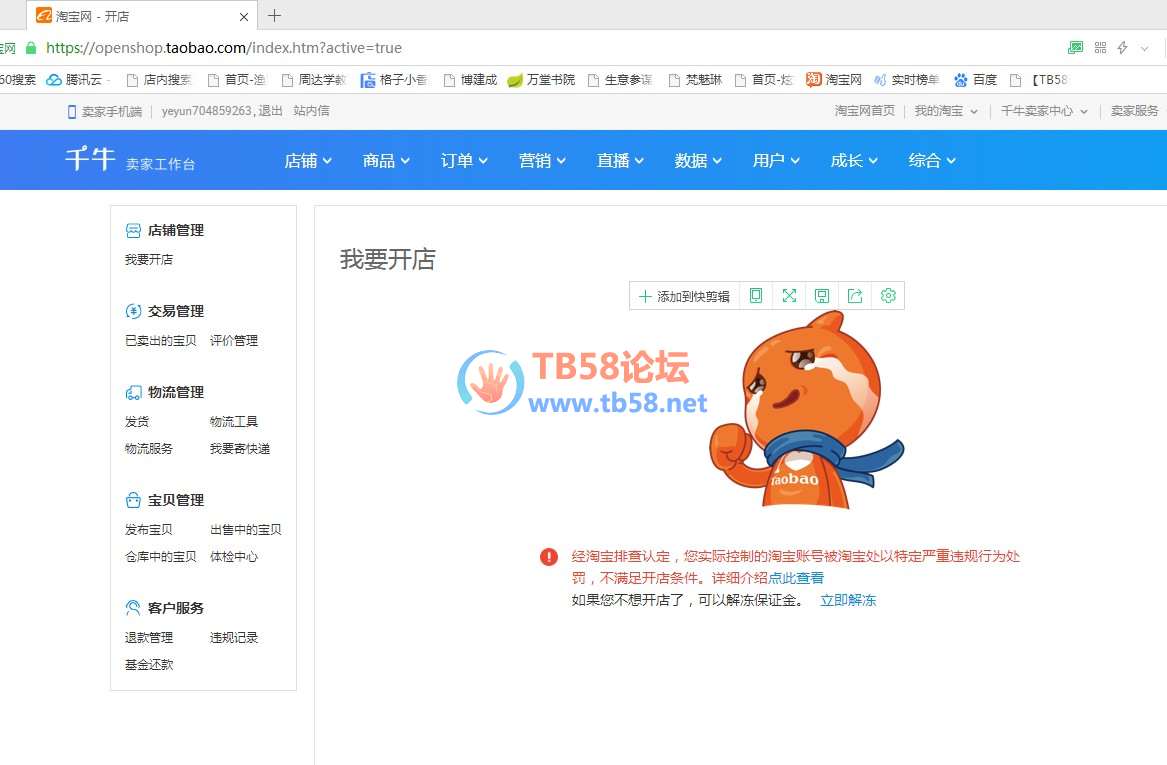Go to 淘宝网首页 link
This screenshot has height=765, width=1167.
point(865,111)
